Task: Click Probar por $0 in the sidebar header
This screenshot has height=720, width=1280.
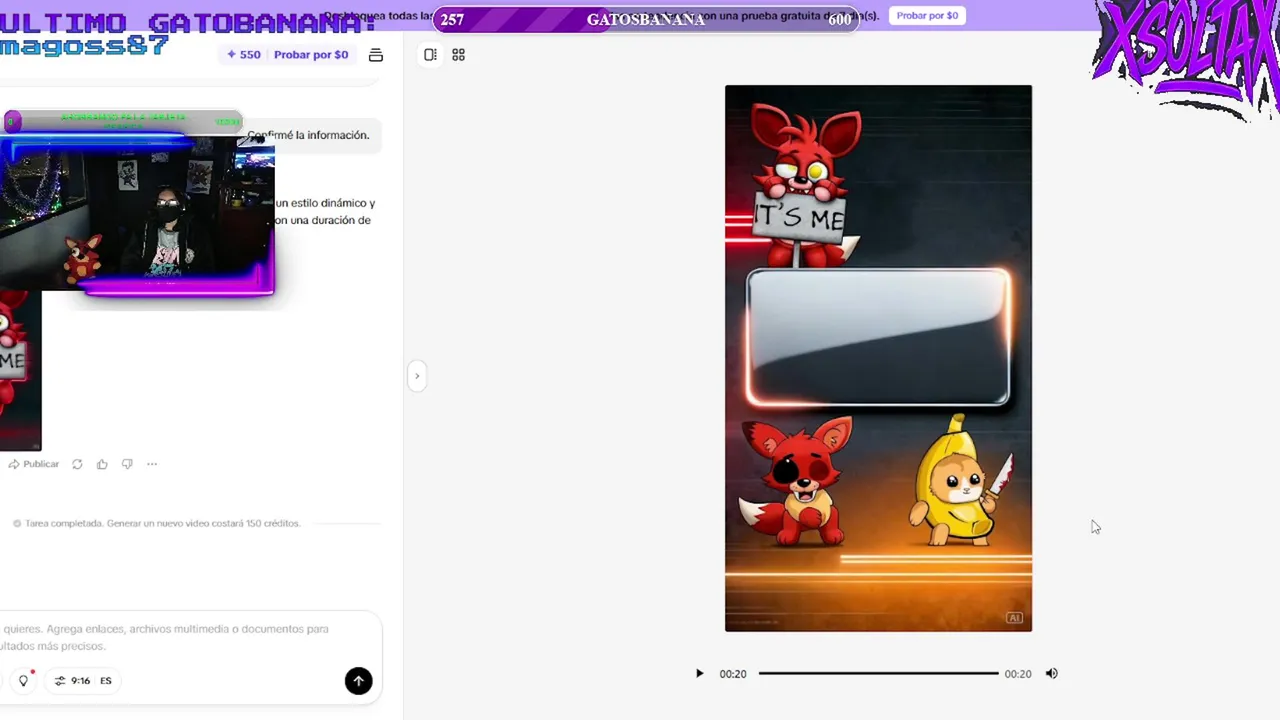Action: point(311,55)
